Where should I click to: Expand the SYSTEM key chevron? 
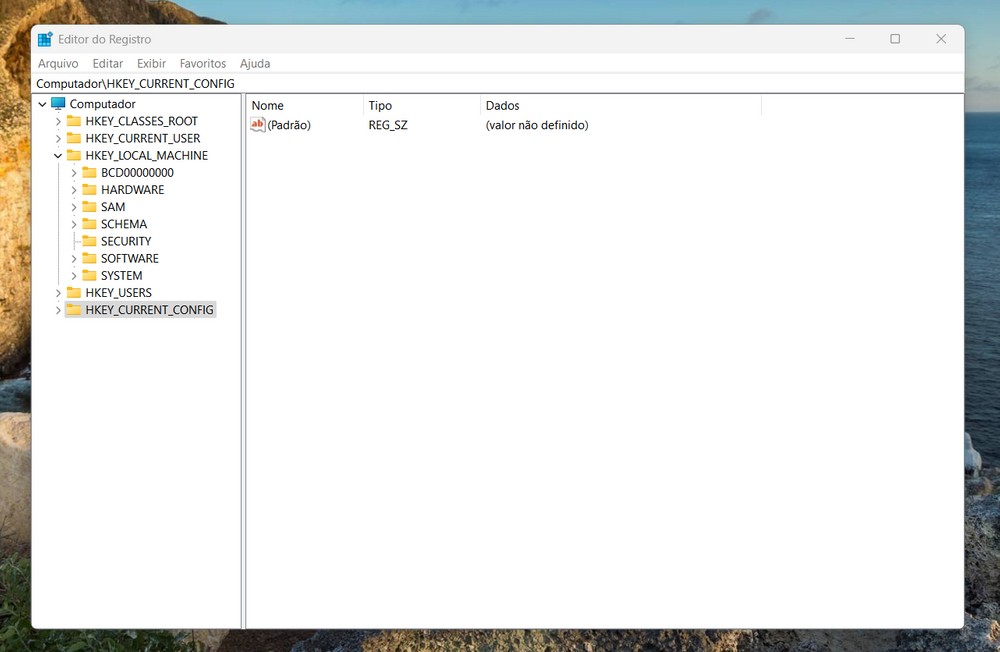pos(74,276)
